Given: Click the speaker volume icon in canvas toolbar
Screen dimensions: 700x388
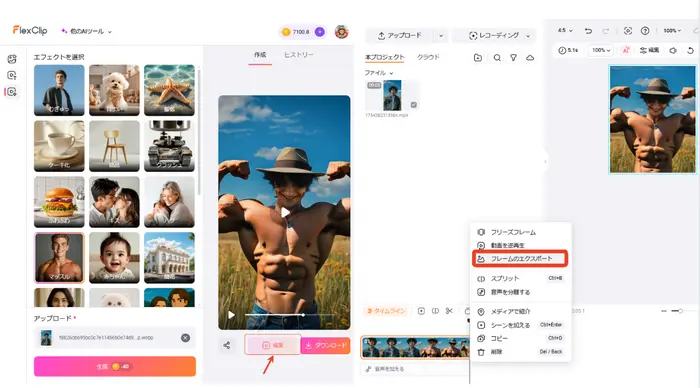Looking at the screenshot, I should [673, 50].
